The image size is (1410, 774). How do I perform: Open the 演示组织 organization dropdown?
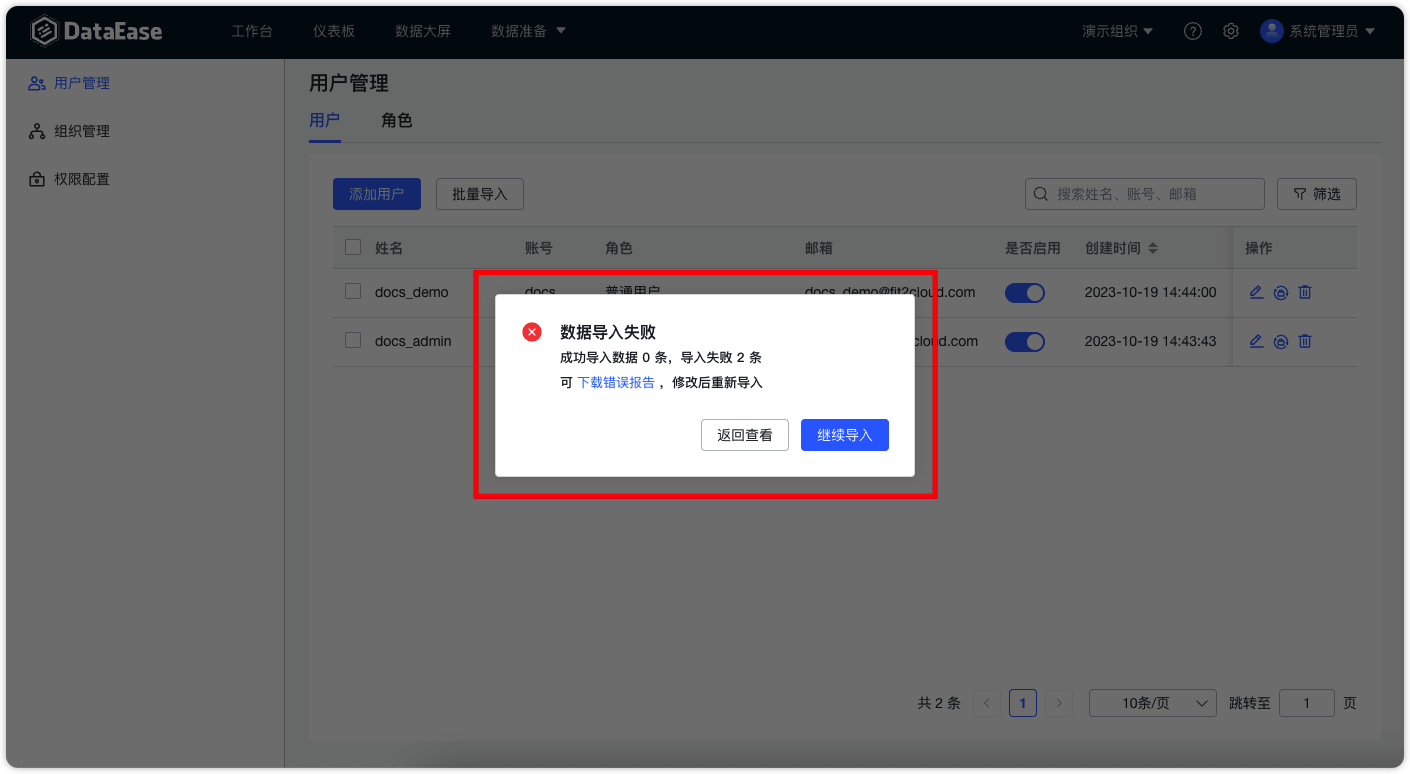(1117, 31)
